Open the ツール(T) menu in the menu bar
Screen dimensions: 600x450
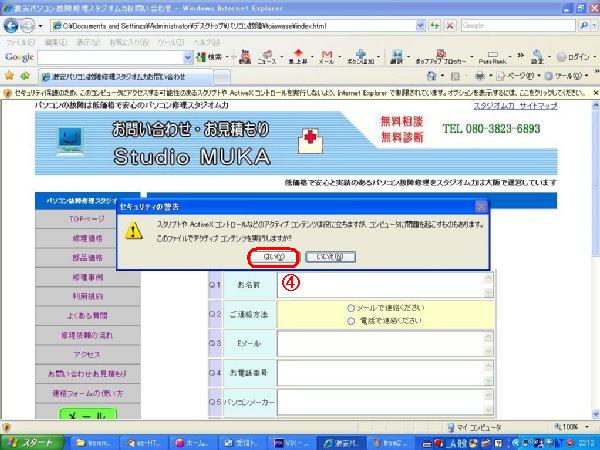(x=171, y=42)
